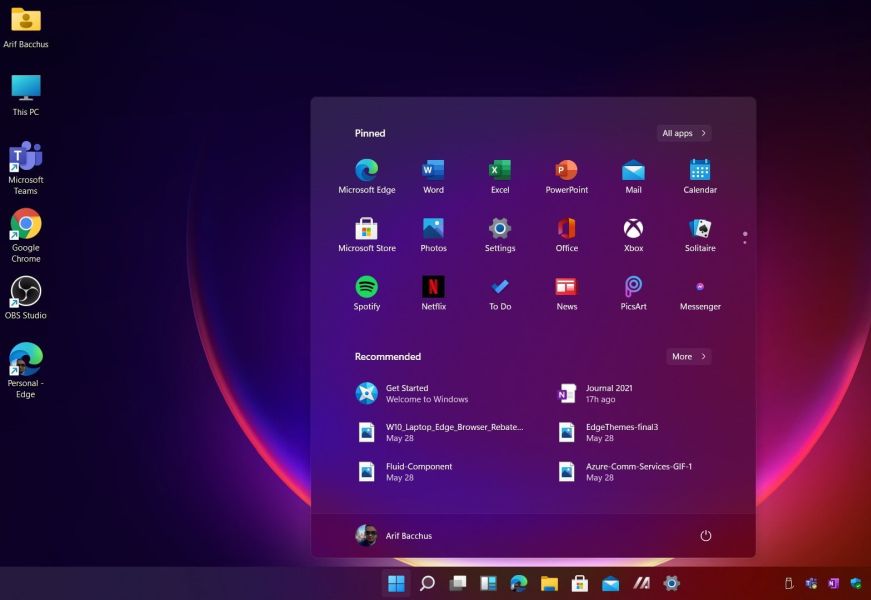This screenshot has height=600, width=871.
Task: Launch Word from pinned apps
Action: [x=433, y=176]
